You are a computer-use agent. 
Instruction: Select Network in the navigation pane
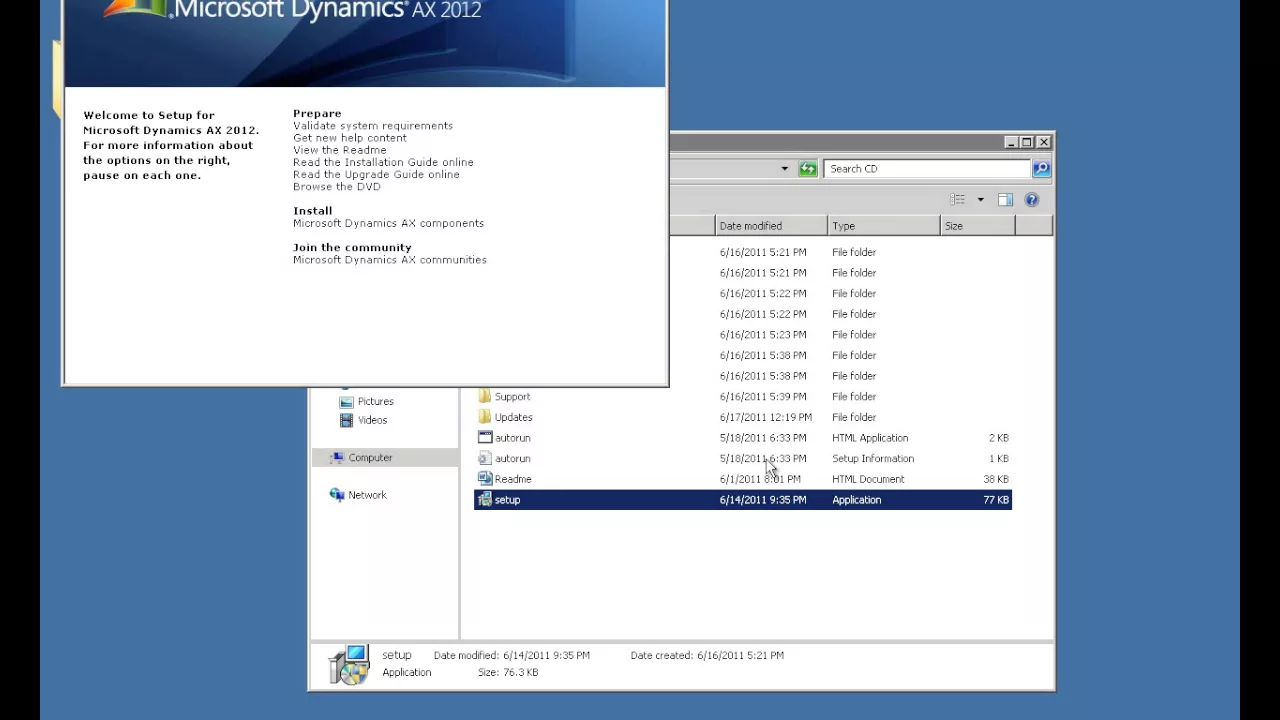367,495
